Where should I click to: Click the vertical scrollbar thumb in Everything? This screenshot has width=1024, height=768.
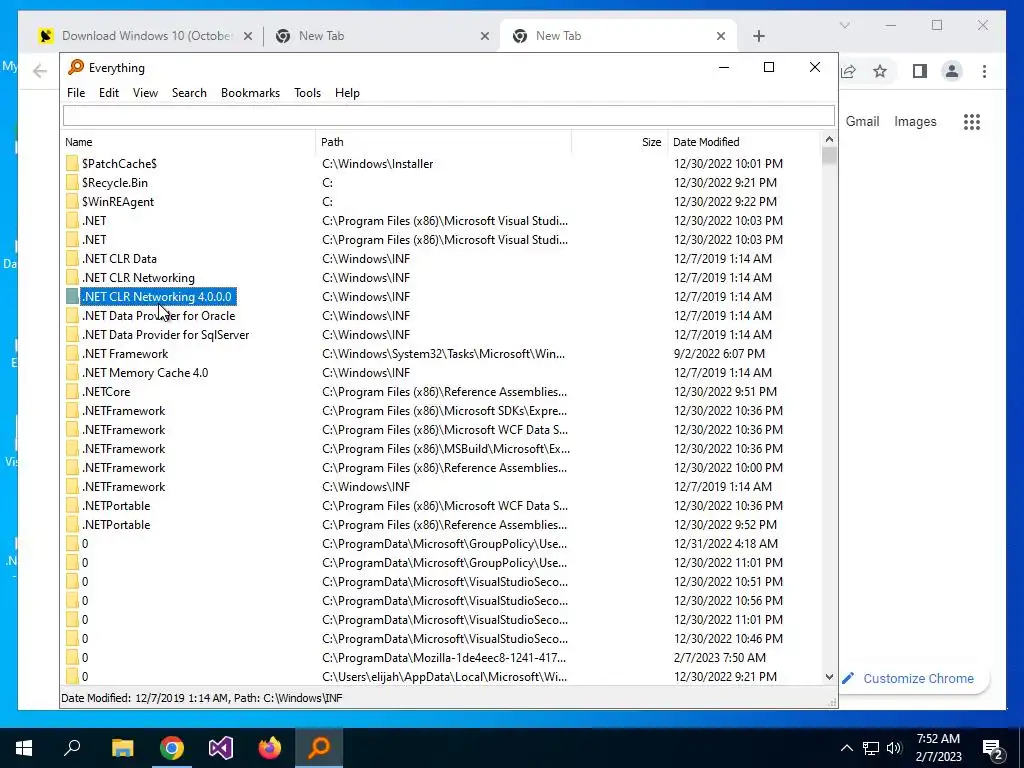click(829, 156)
